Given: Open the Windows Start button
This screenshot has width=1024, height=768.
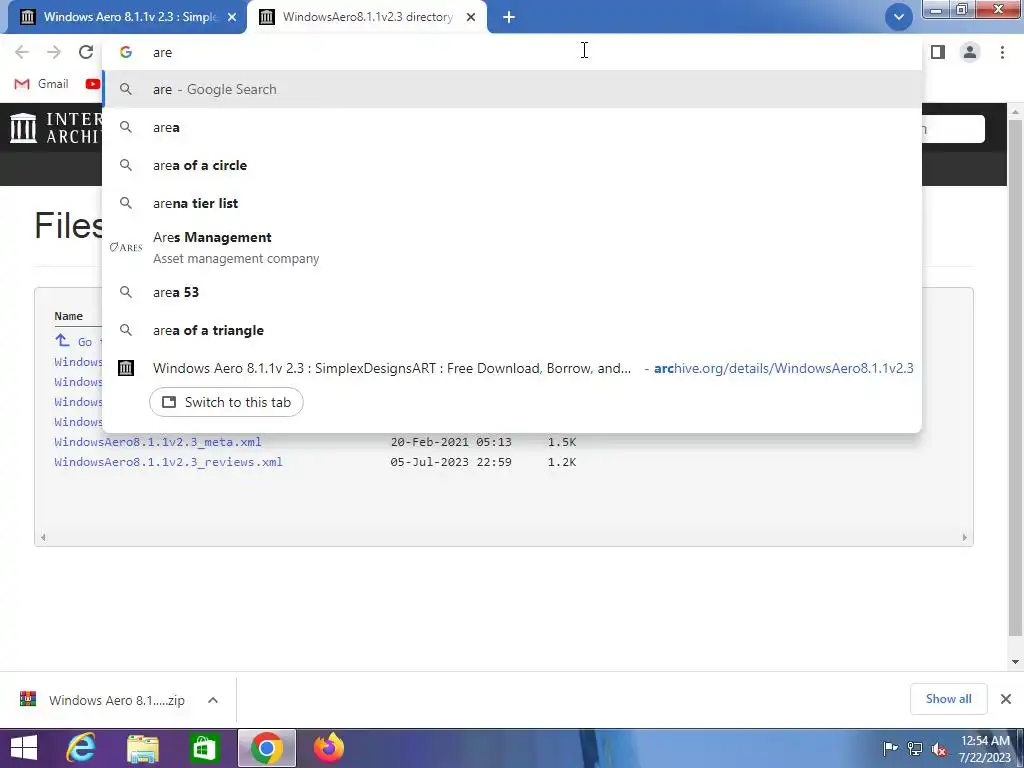Looking at the screenshot, I should [24, 748].
